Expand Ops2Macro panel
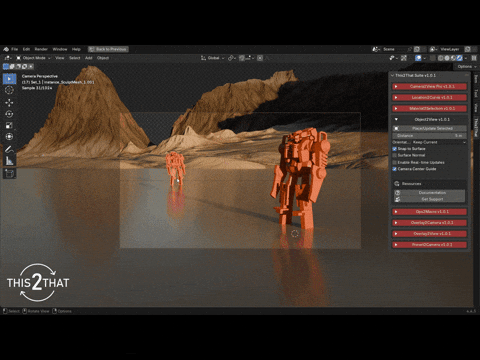This screenshot has width=480, height=360. tap(429, 212)
